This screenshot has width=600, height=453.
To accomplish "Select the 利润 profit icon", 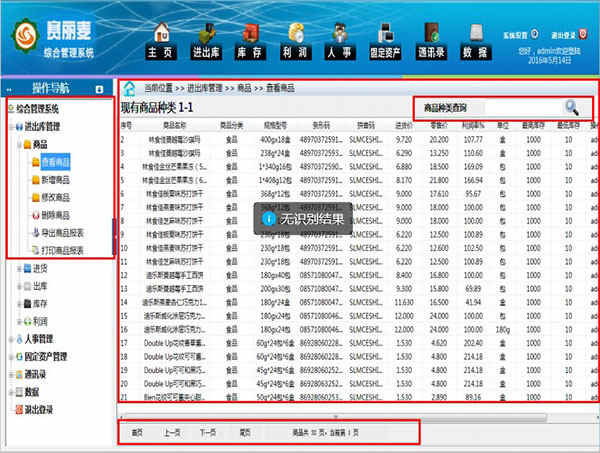I will point(295,41).
